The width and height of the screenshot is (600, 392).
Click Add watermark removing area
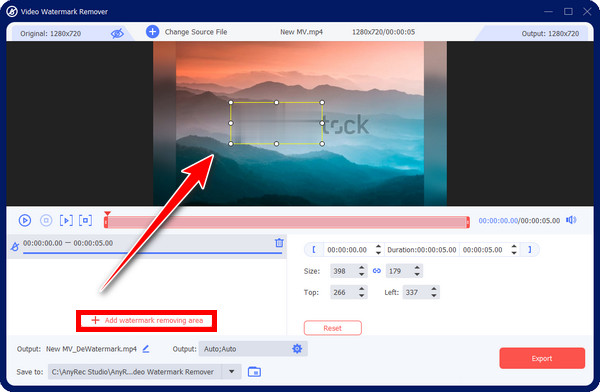[147, 321]
